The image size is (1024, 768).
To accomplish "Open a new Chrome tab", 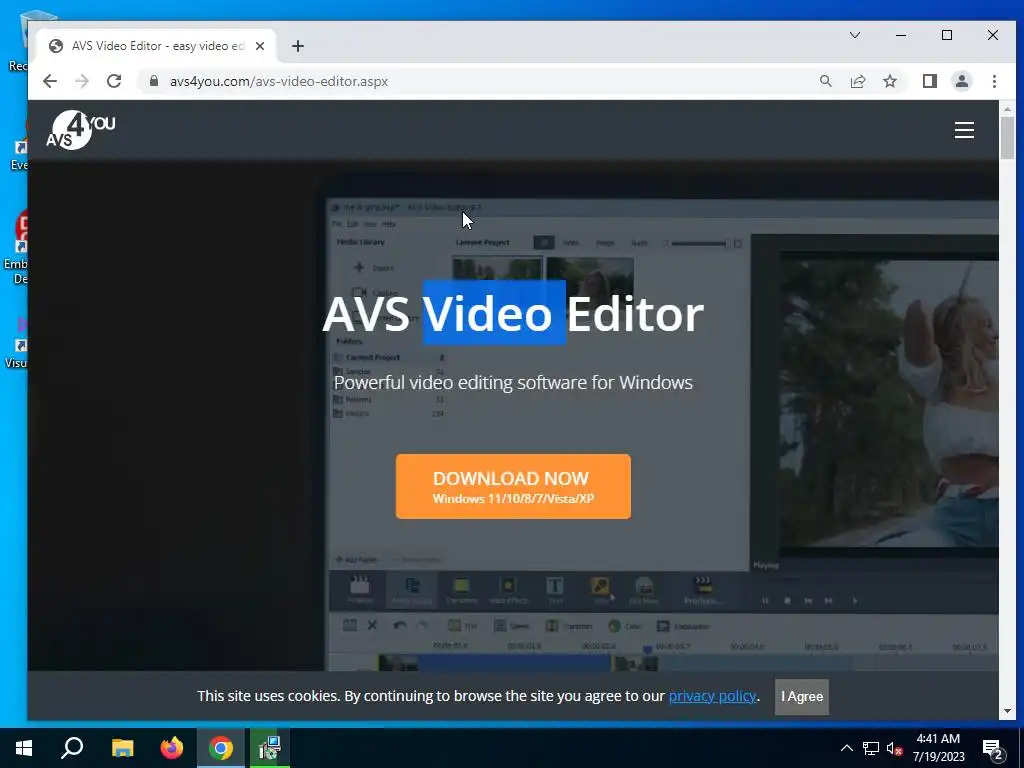I will point(298,46).
